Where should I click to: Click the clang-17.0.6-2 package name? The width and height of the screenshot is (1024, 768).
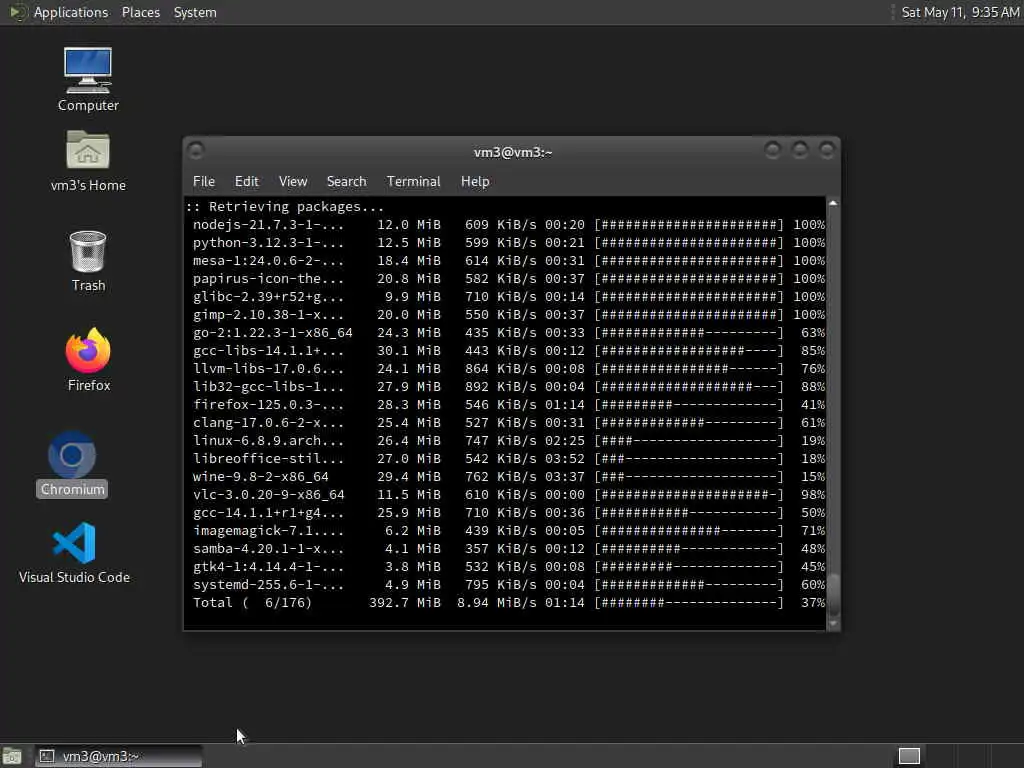click(268, 423)
